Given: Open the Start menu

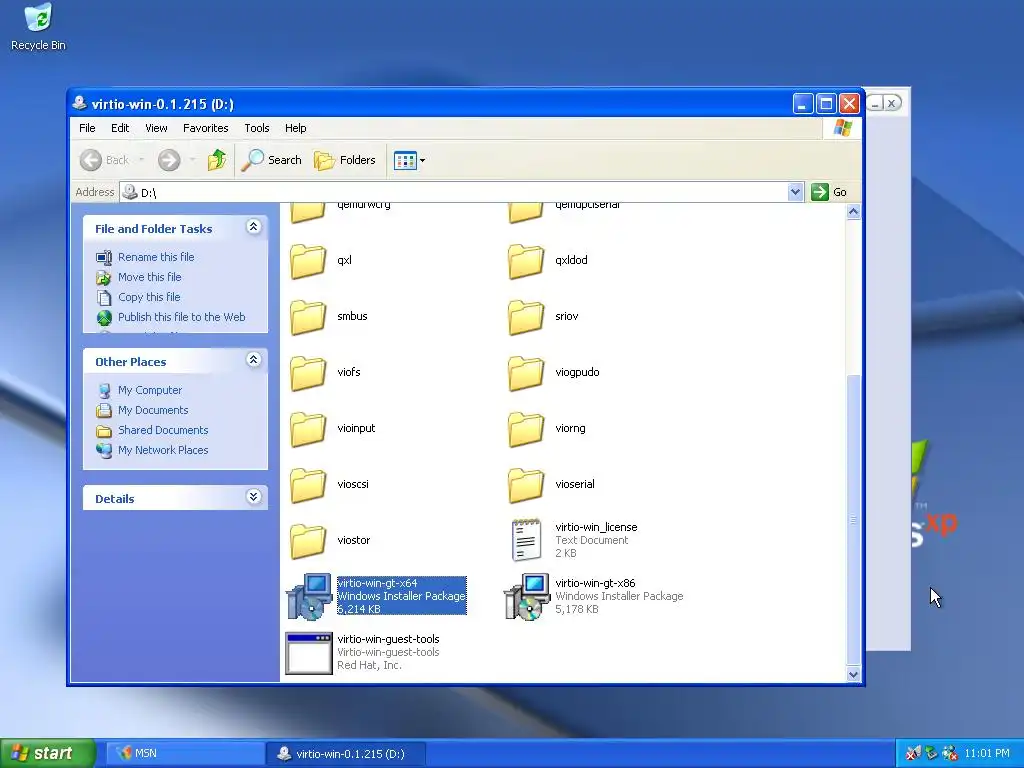Looking at the screenshot, I should point(47,753).
